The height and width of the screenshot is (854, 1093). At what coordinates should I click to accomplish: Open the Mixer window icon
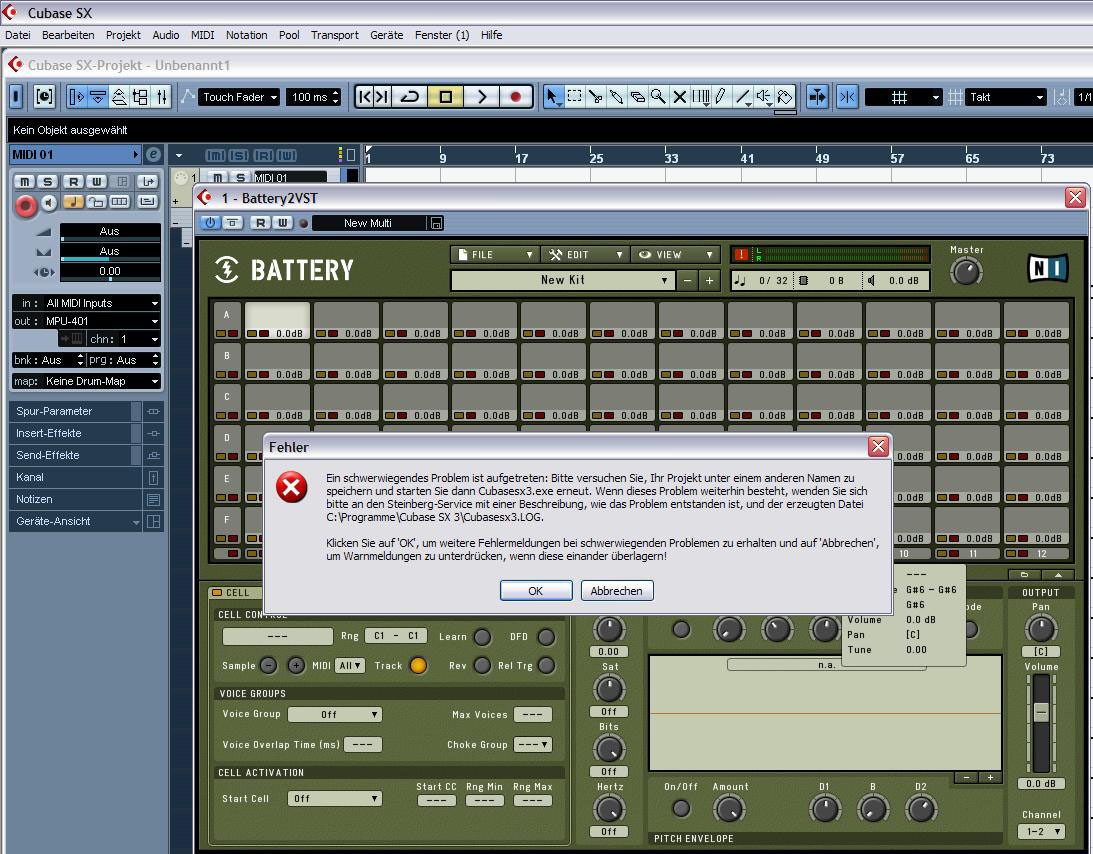(x=162, y=97)
